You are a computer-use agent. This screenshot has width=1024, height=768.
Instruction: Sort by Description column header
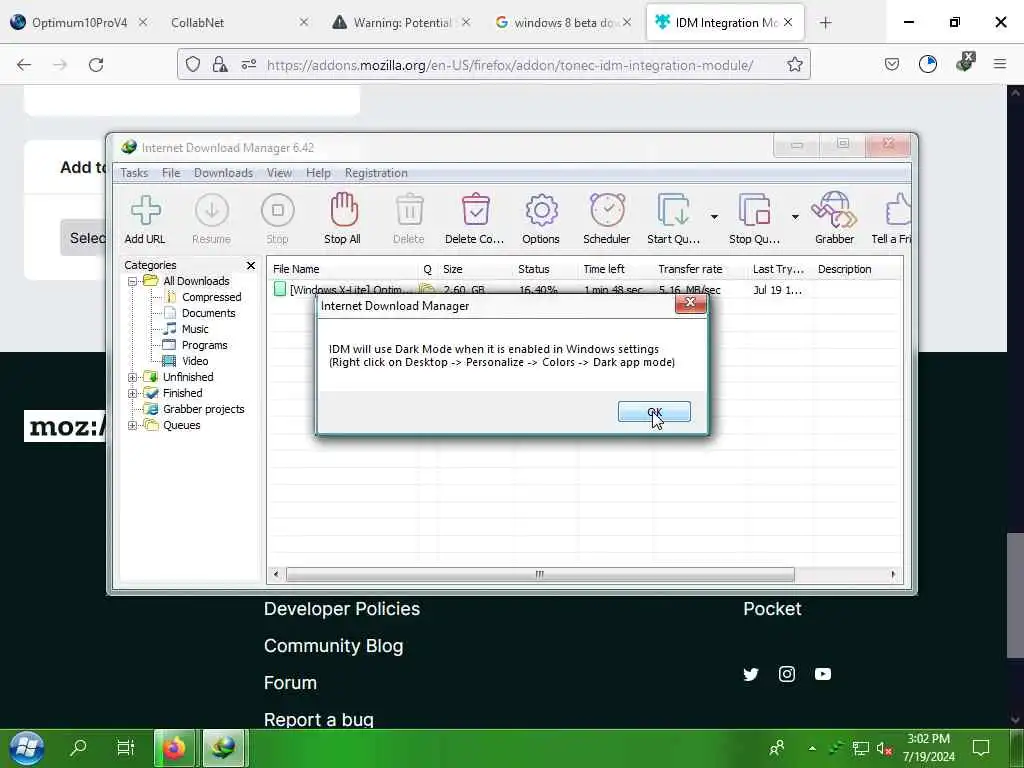click(x=857, y=269)
